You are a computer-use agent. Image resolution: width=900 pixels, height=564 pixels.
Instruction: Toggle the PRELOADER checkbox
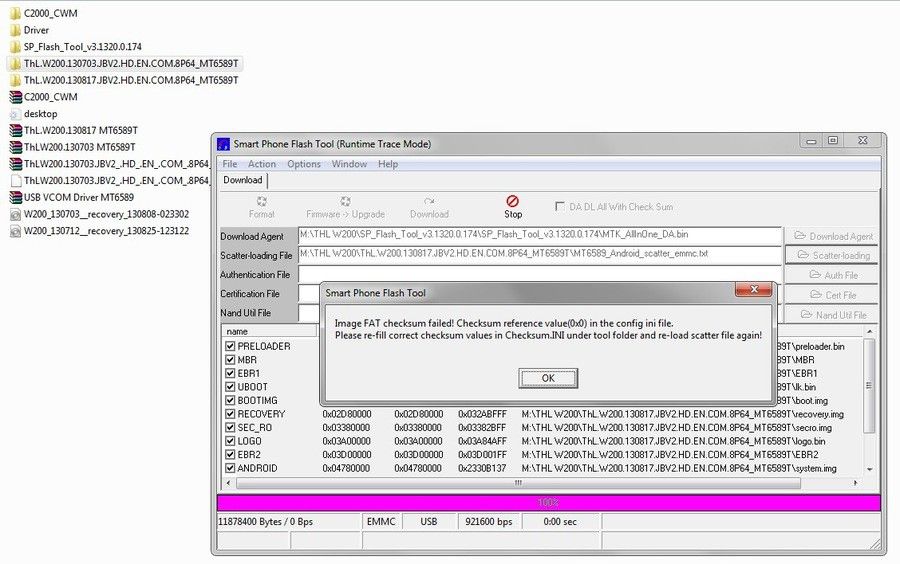[230, 346]
